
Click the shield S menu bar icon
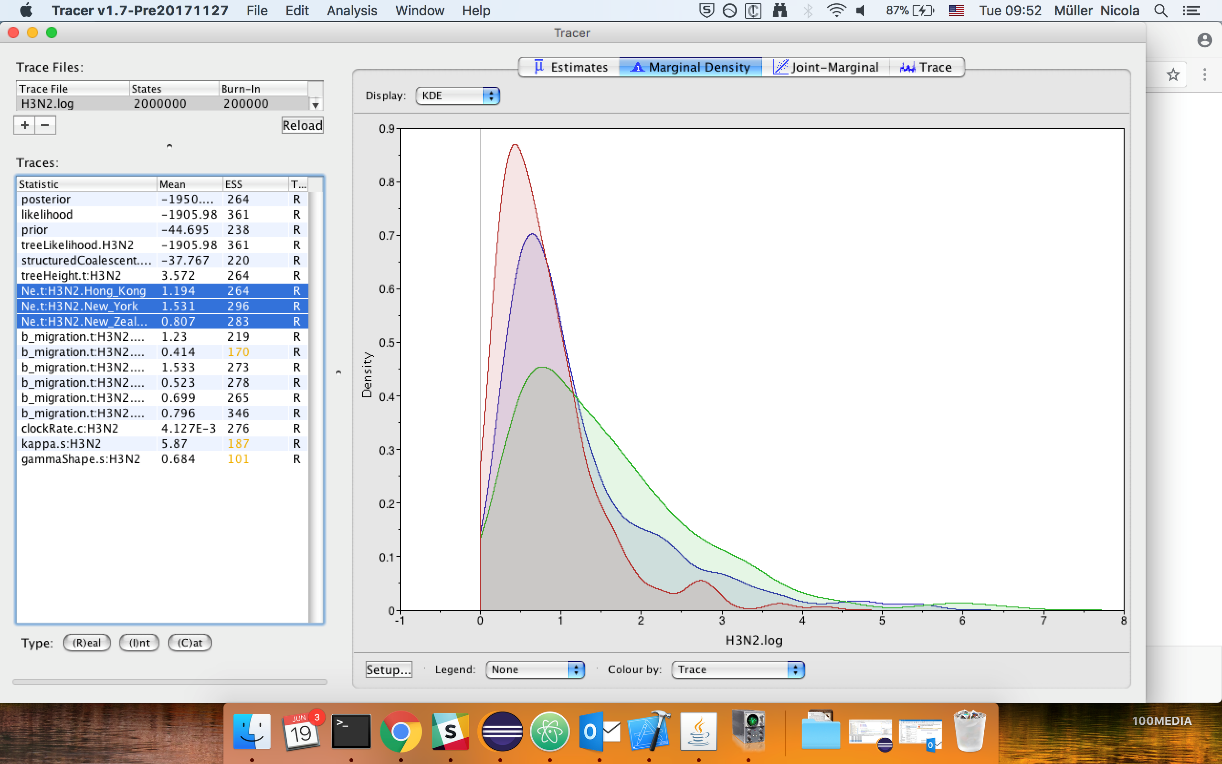click(707, 10)
